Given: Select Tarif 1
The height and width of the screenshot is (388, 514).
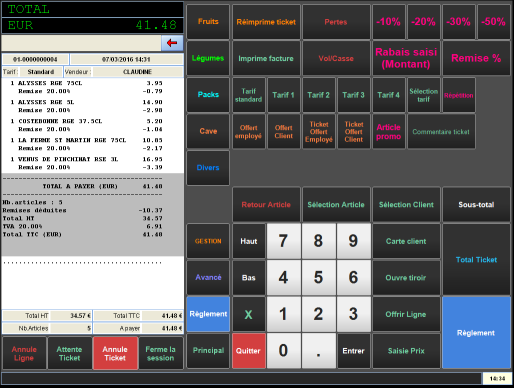Looking at the screenshot, I should [x=284, y=95].
